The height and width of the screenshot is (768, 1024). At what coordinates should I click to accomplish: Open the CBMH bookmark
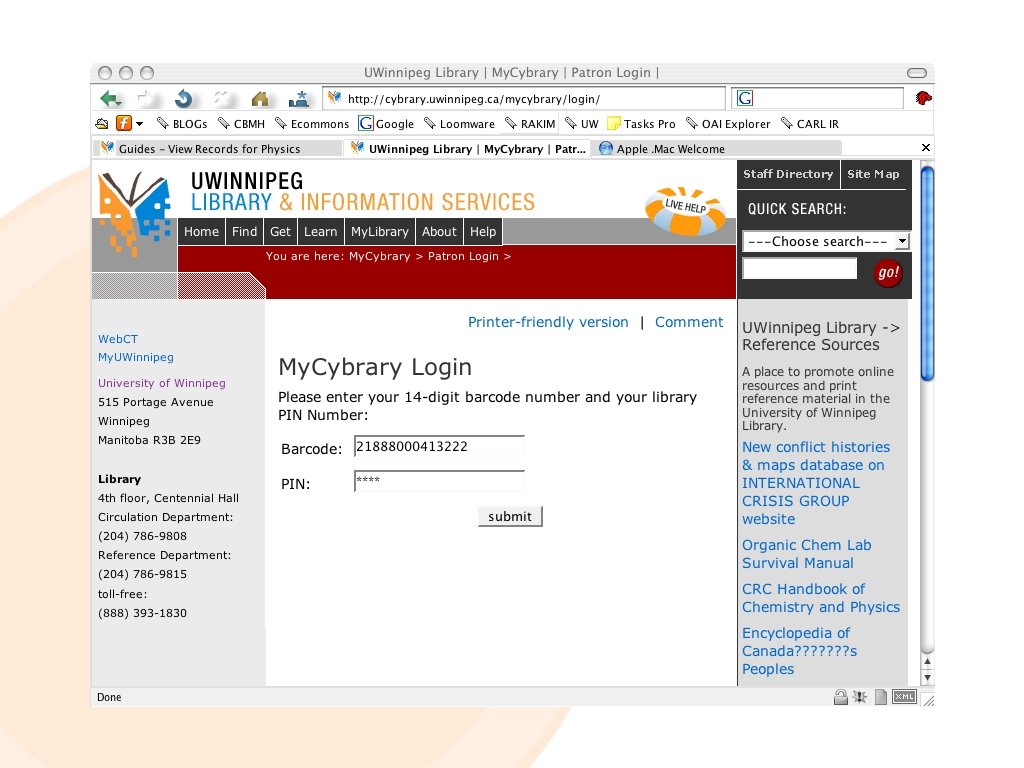tap(242, 124)
